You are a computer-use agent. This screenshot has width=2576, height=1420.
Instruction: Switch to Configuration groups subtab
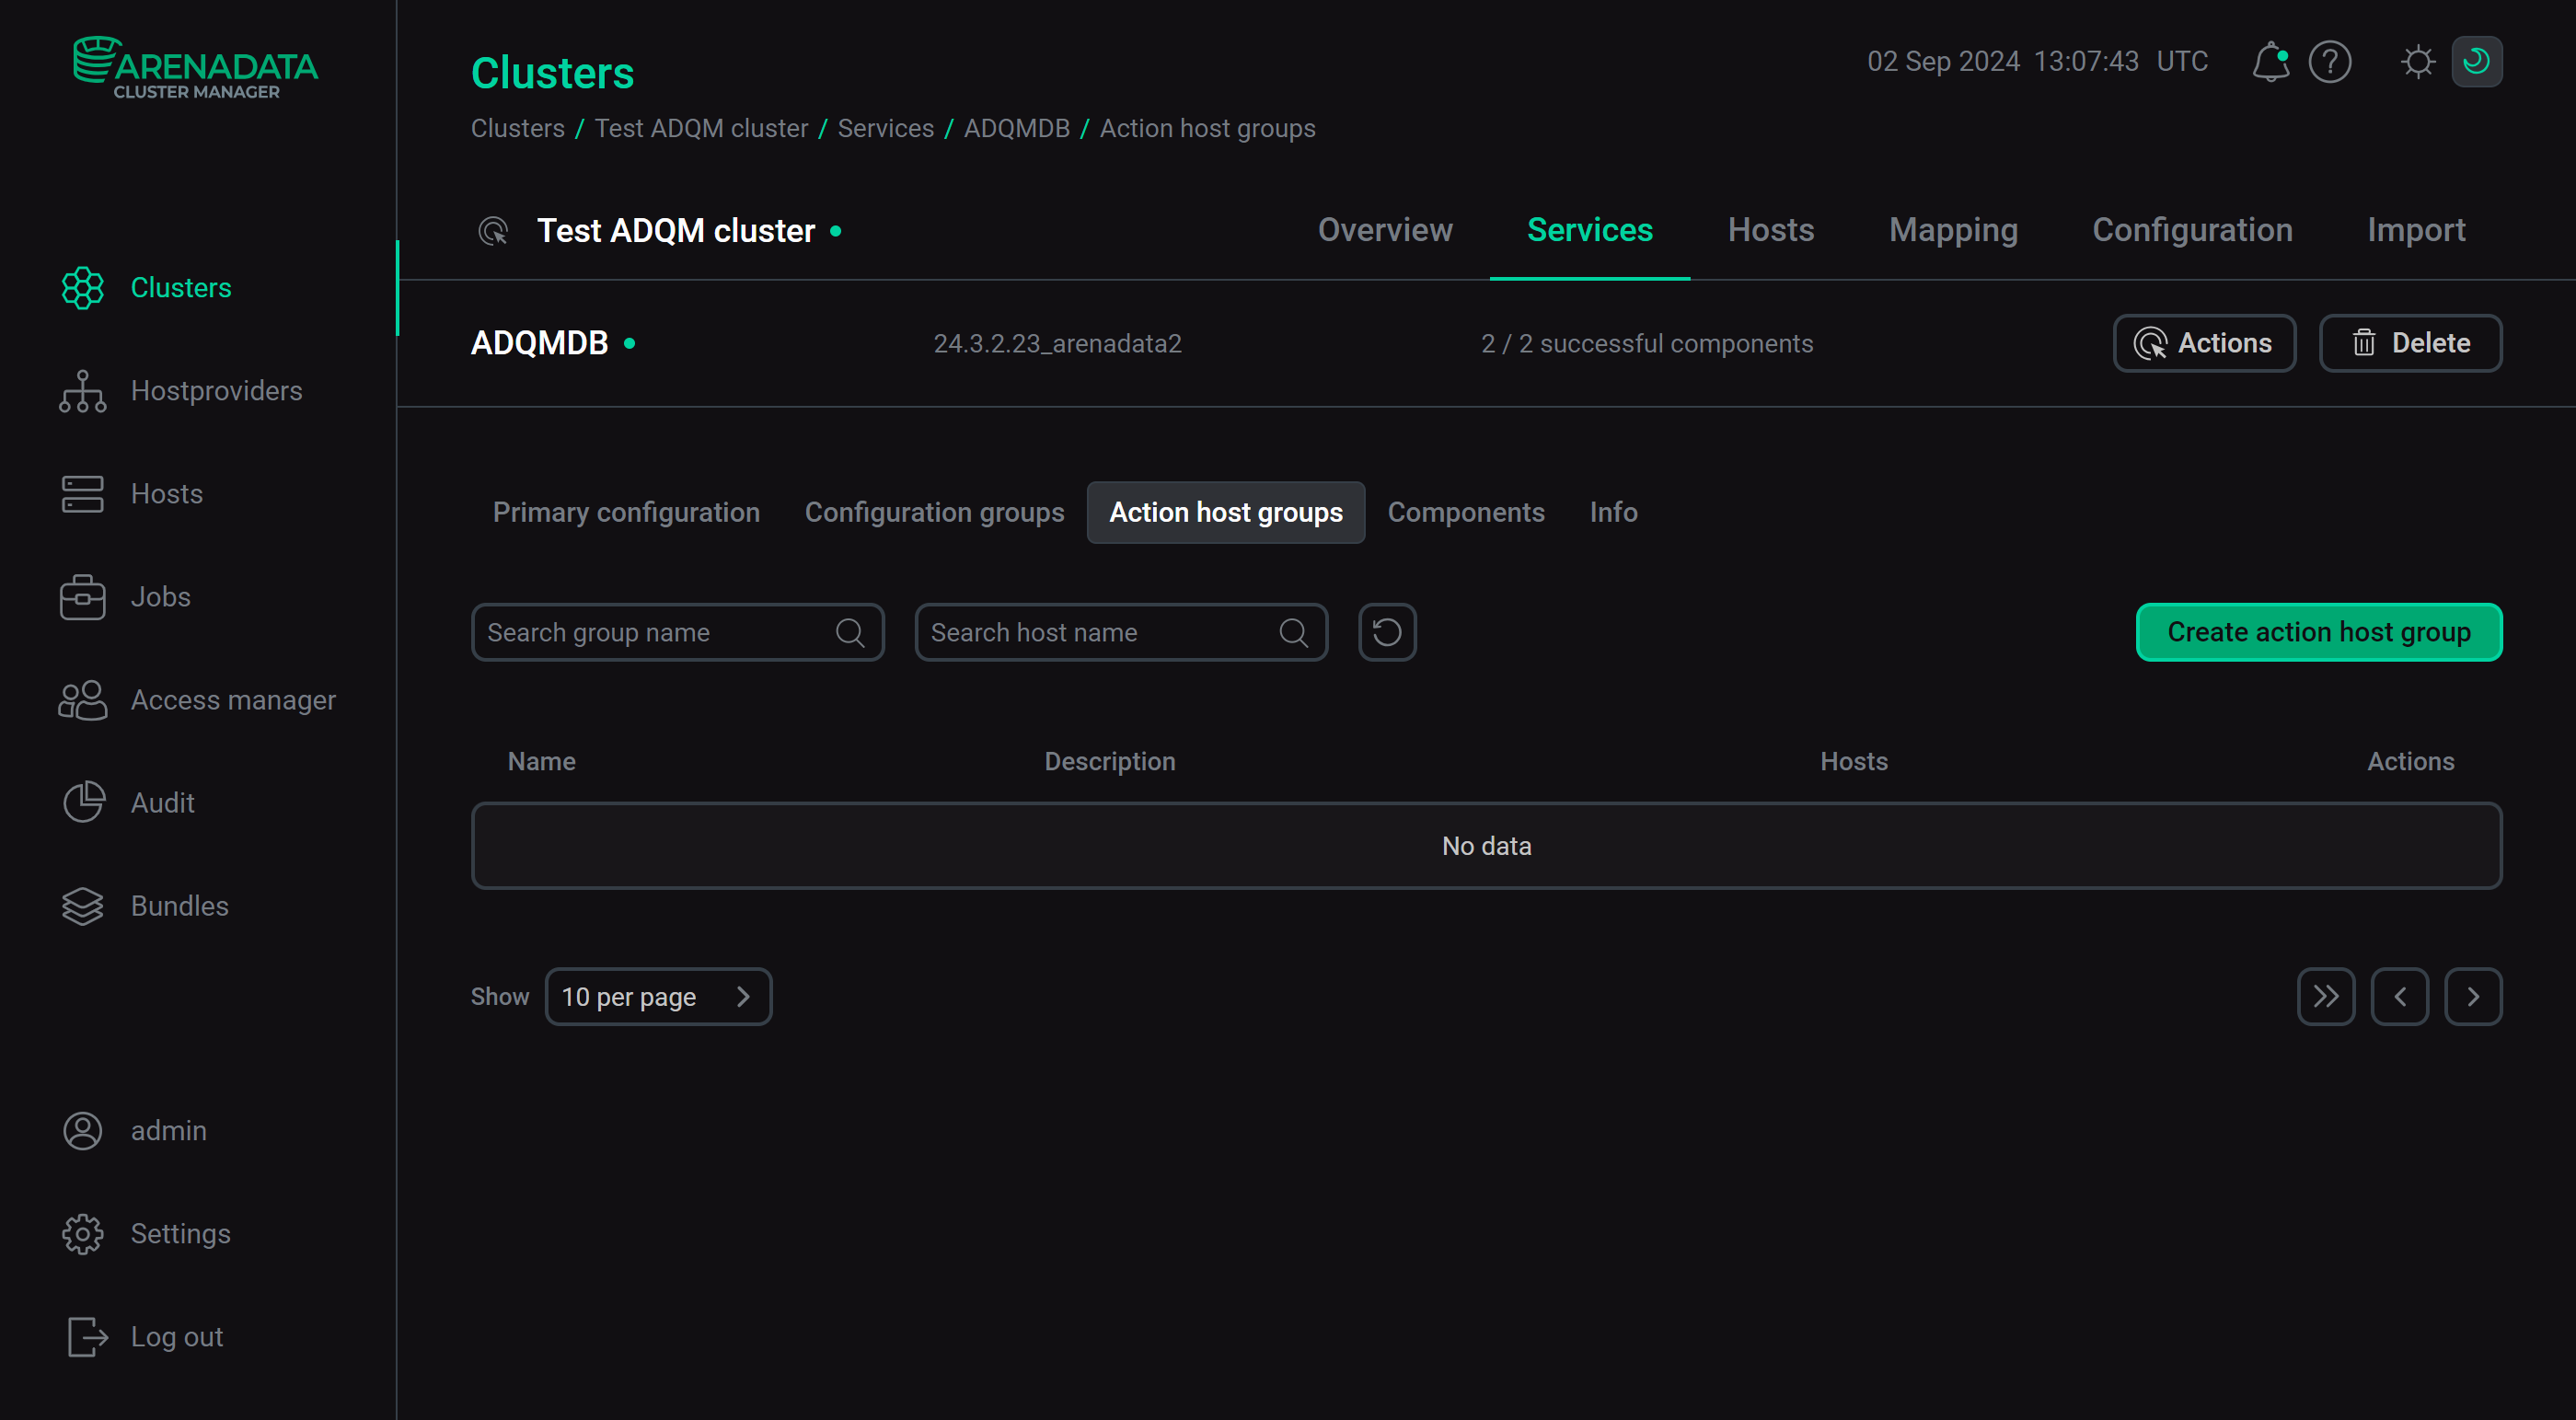tap(934, 512)
